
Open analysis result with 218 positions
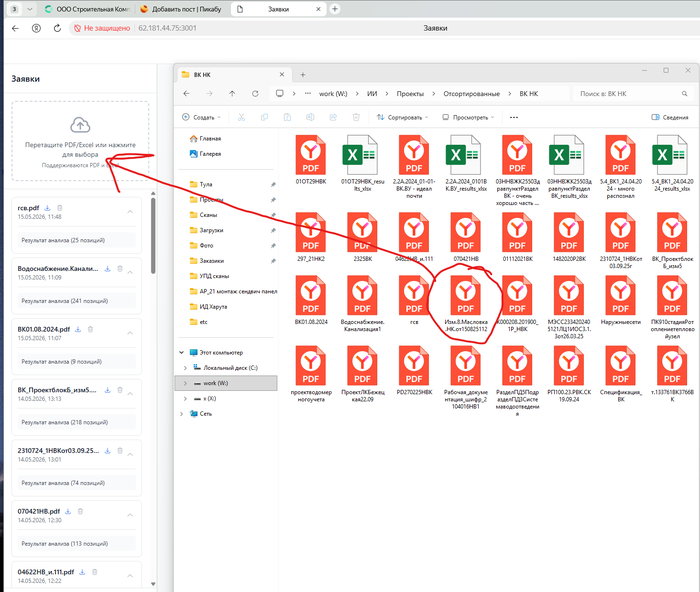(x=76, y=422)
